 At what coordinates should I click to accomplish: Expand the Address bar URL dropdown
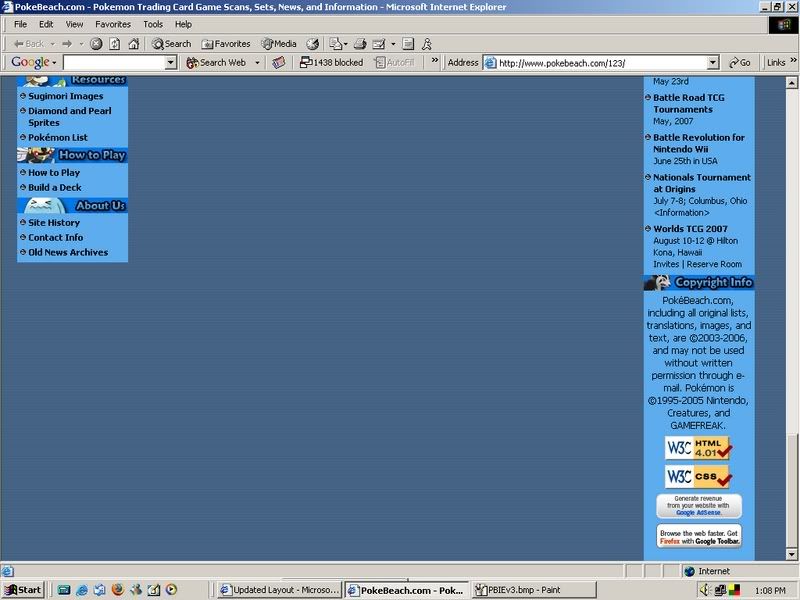tap(713, 63)
